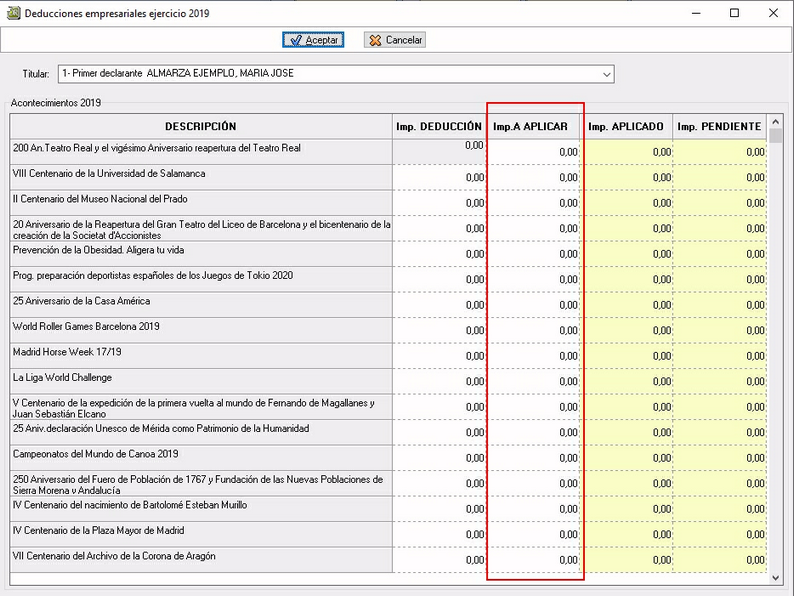Select the VIII Centenario Universidad de Salamanca row

[x=201, y=177]
